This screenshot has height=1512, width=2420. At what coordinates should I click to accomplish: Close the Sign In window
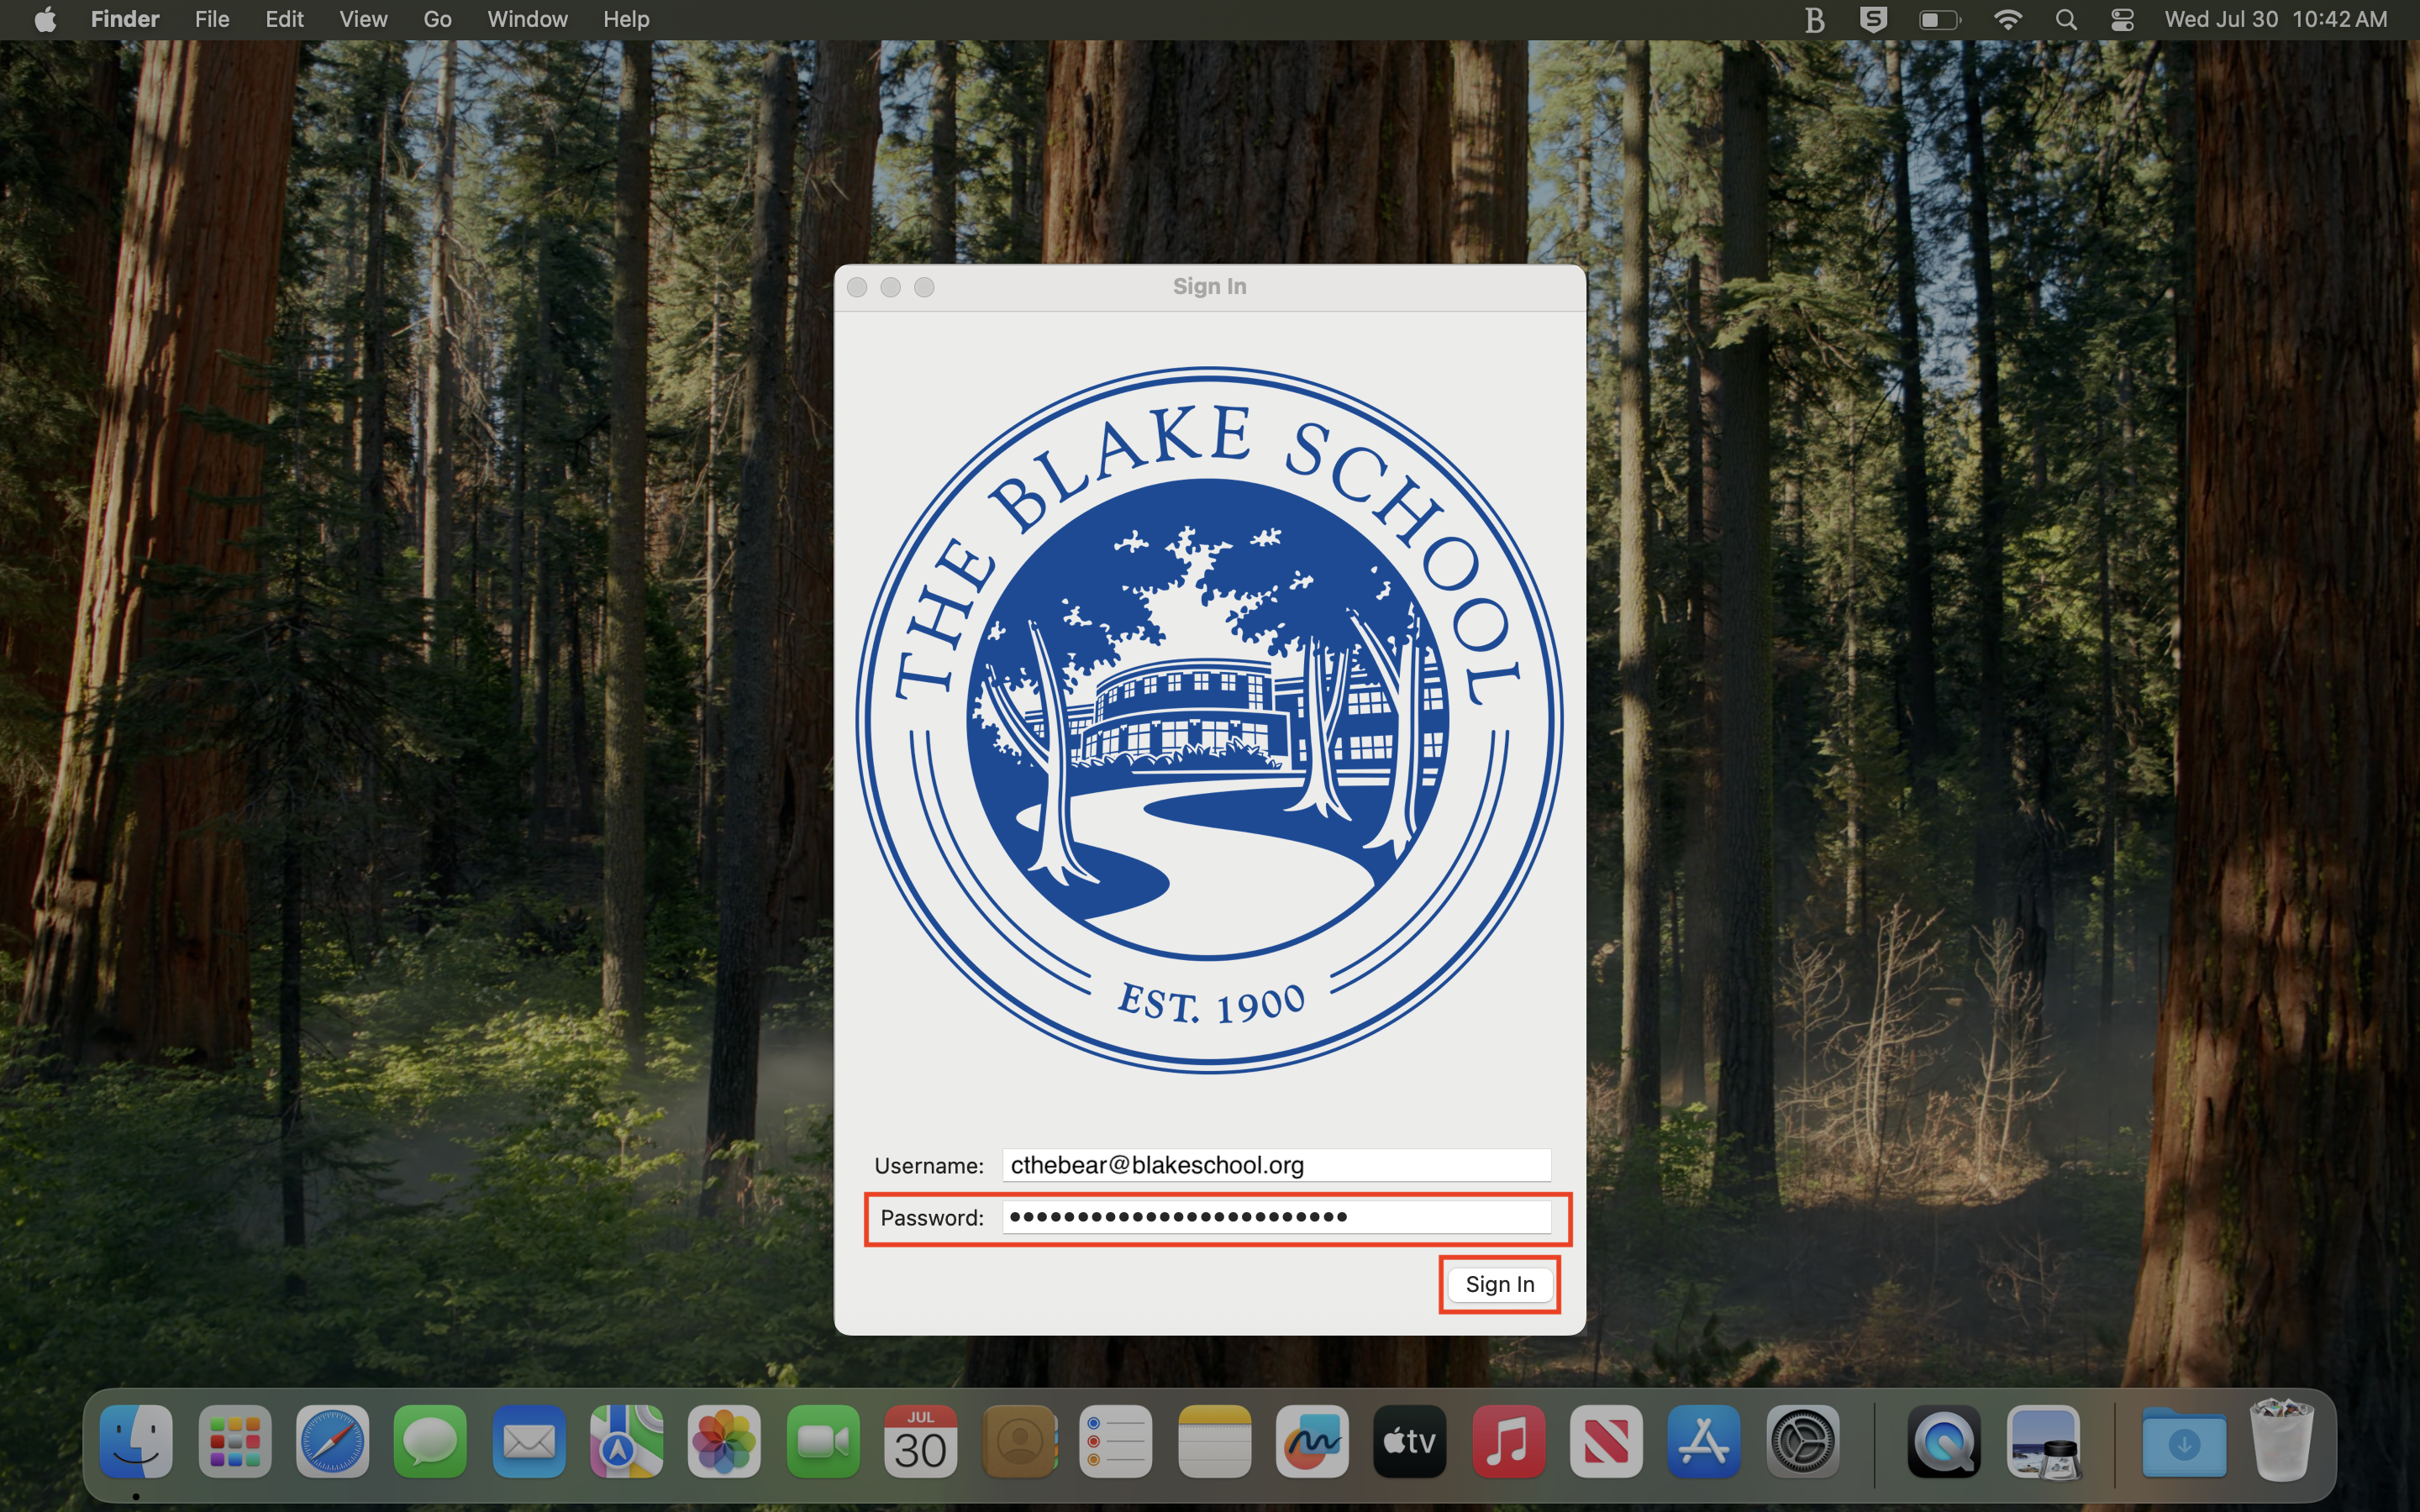point(857,288)
